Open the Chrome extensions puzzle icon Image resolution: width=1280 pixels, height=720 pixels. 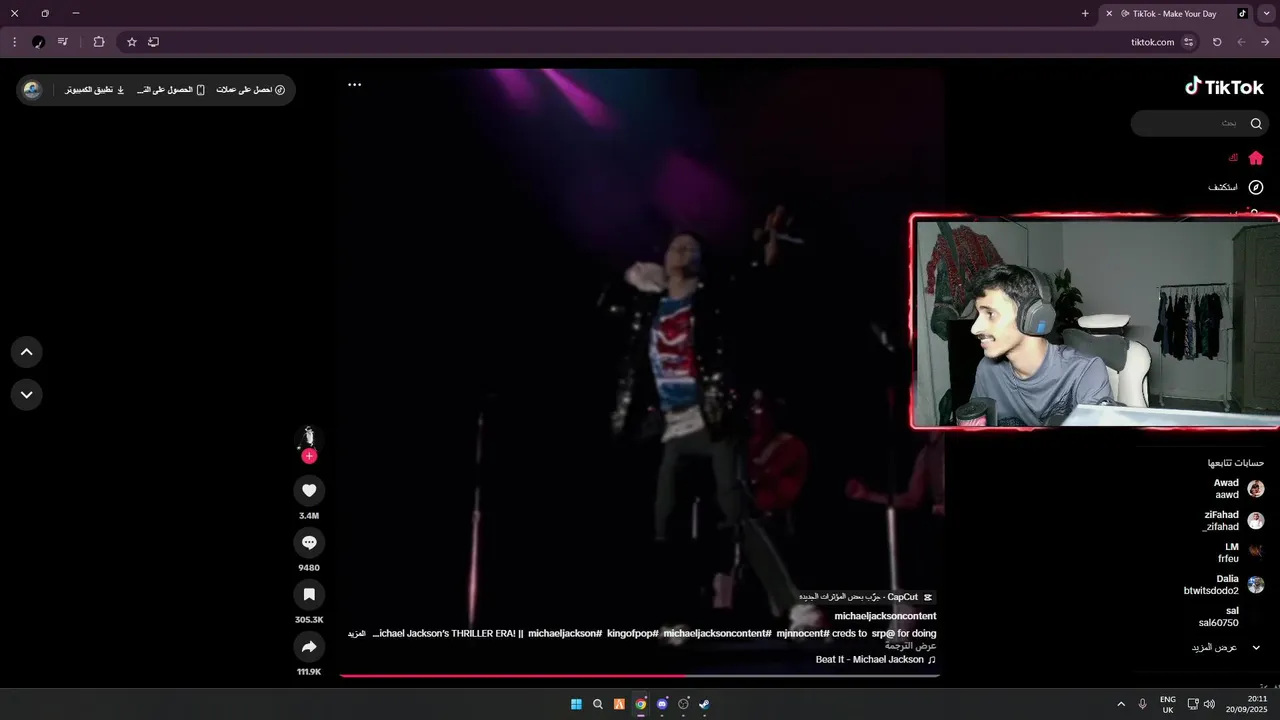[x=98, y=42]
